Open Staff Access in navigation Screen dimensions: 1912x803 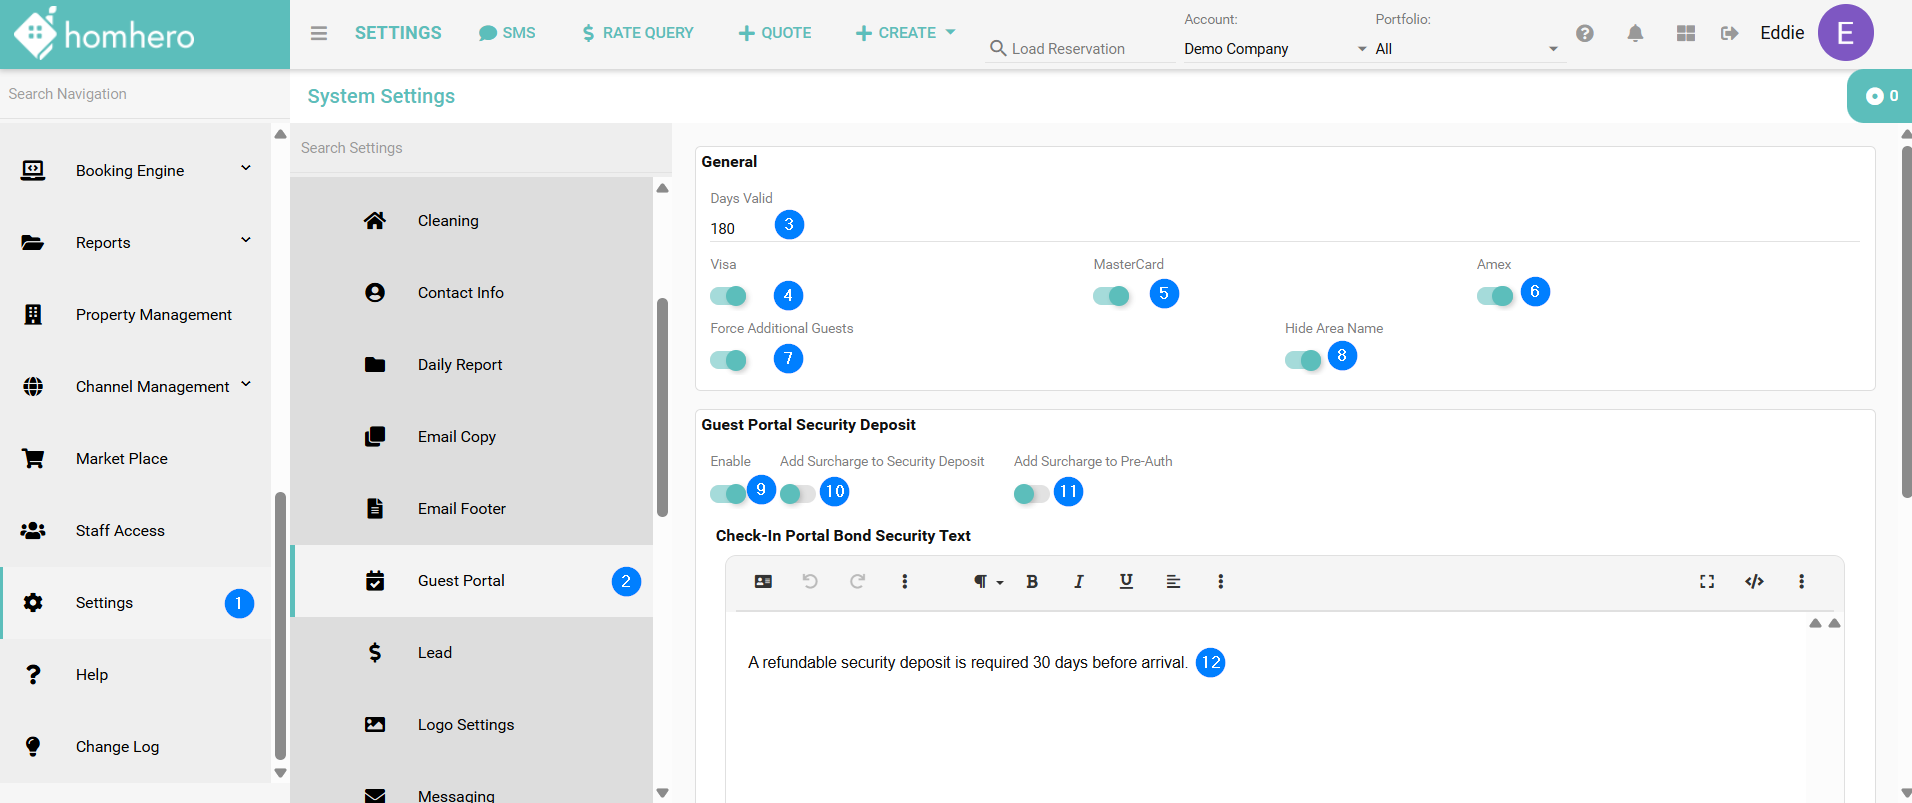pos(120,531)
